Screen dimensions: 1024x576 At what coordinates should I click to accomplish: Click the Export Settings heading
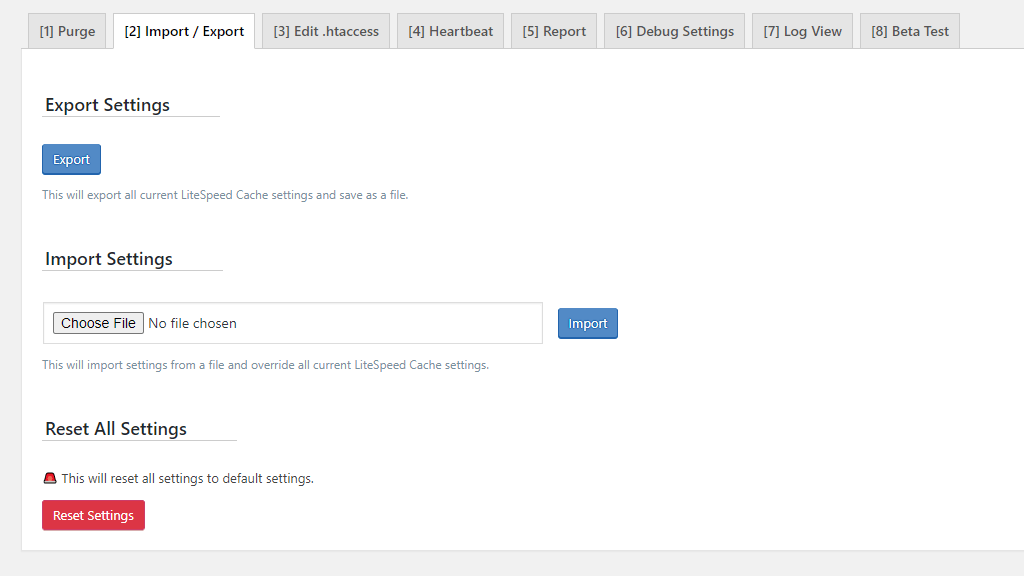click(x=107, y=105)
